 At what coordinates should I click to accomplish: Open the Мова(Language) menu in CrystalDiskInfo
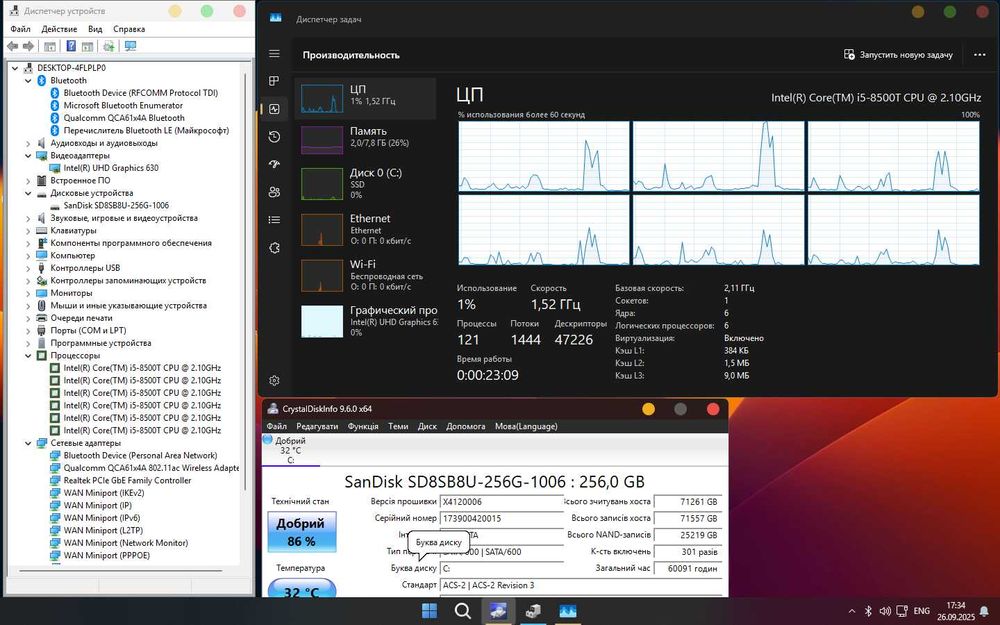tap(526, 426)
